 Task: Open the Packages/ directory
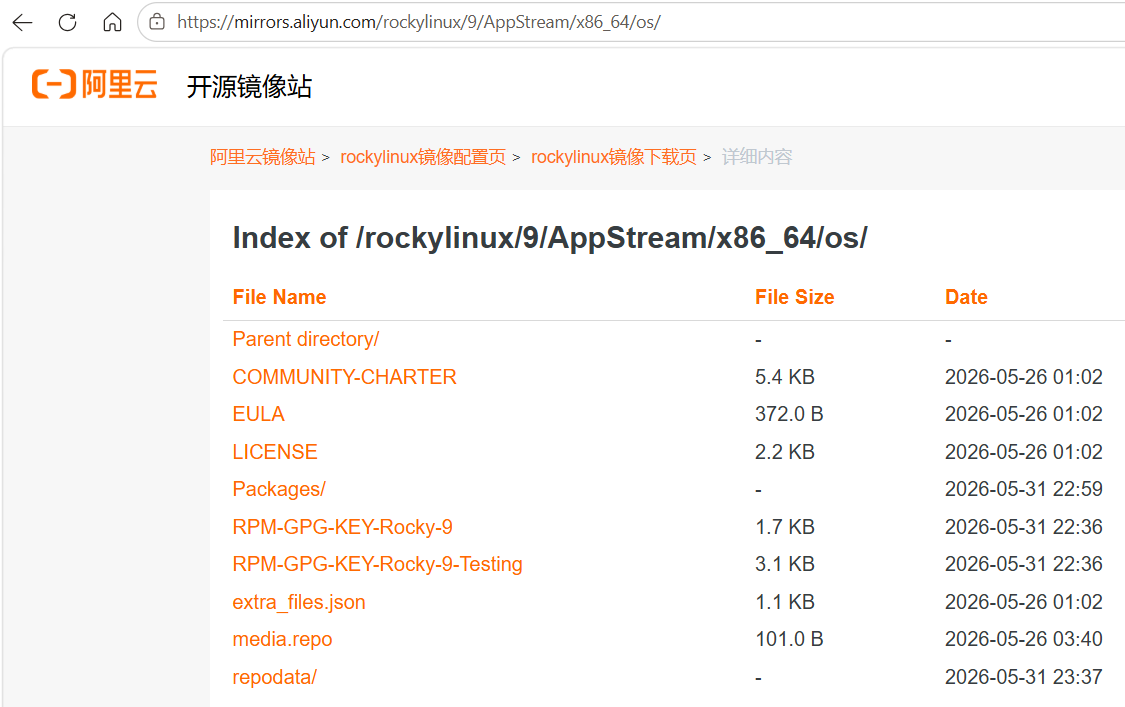pos(279,490)
